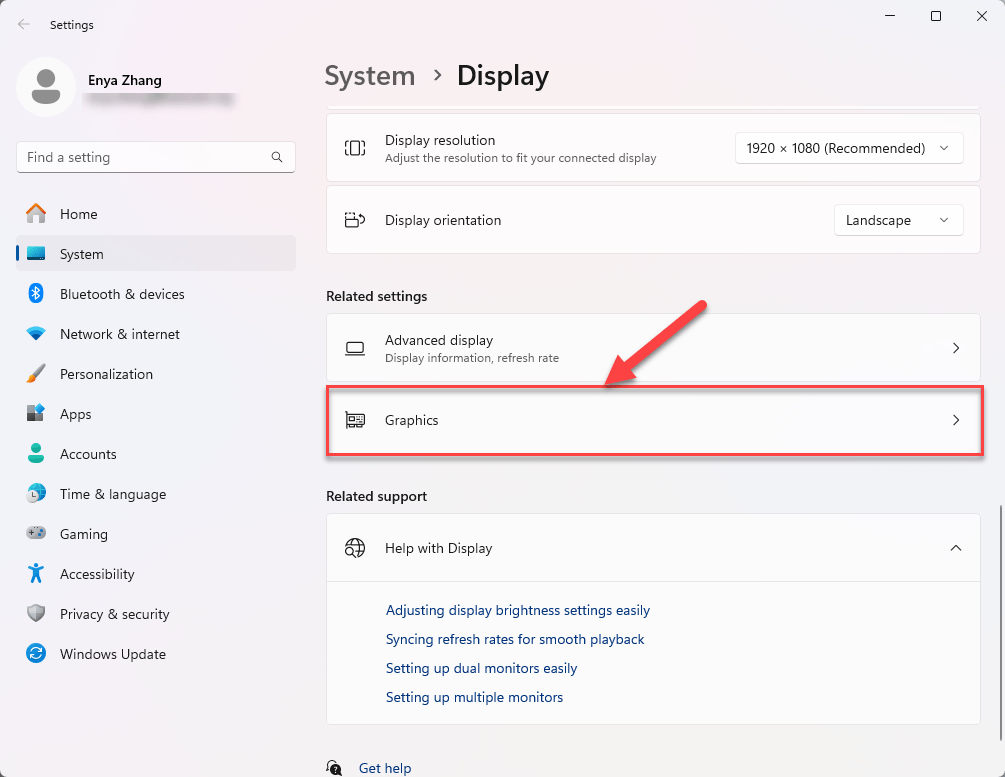This screenshot has height=777, width=1005.
Task: Click the Display resolution icon
Action: [x=355, y=148]
